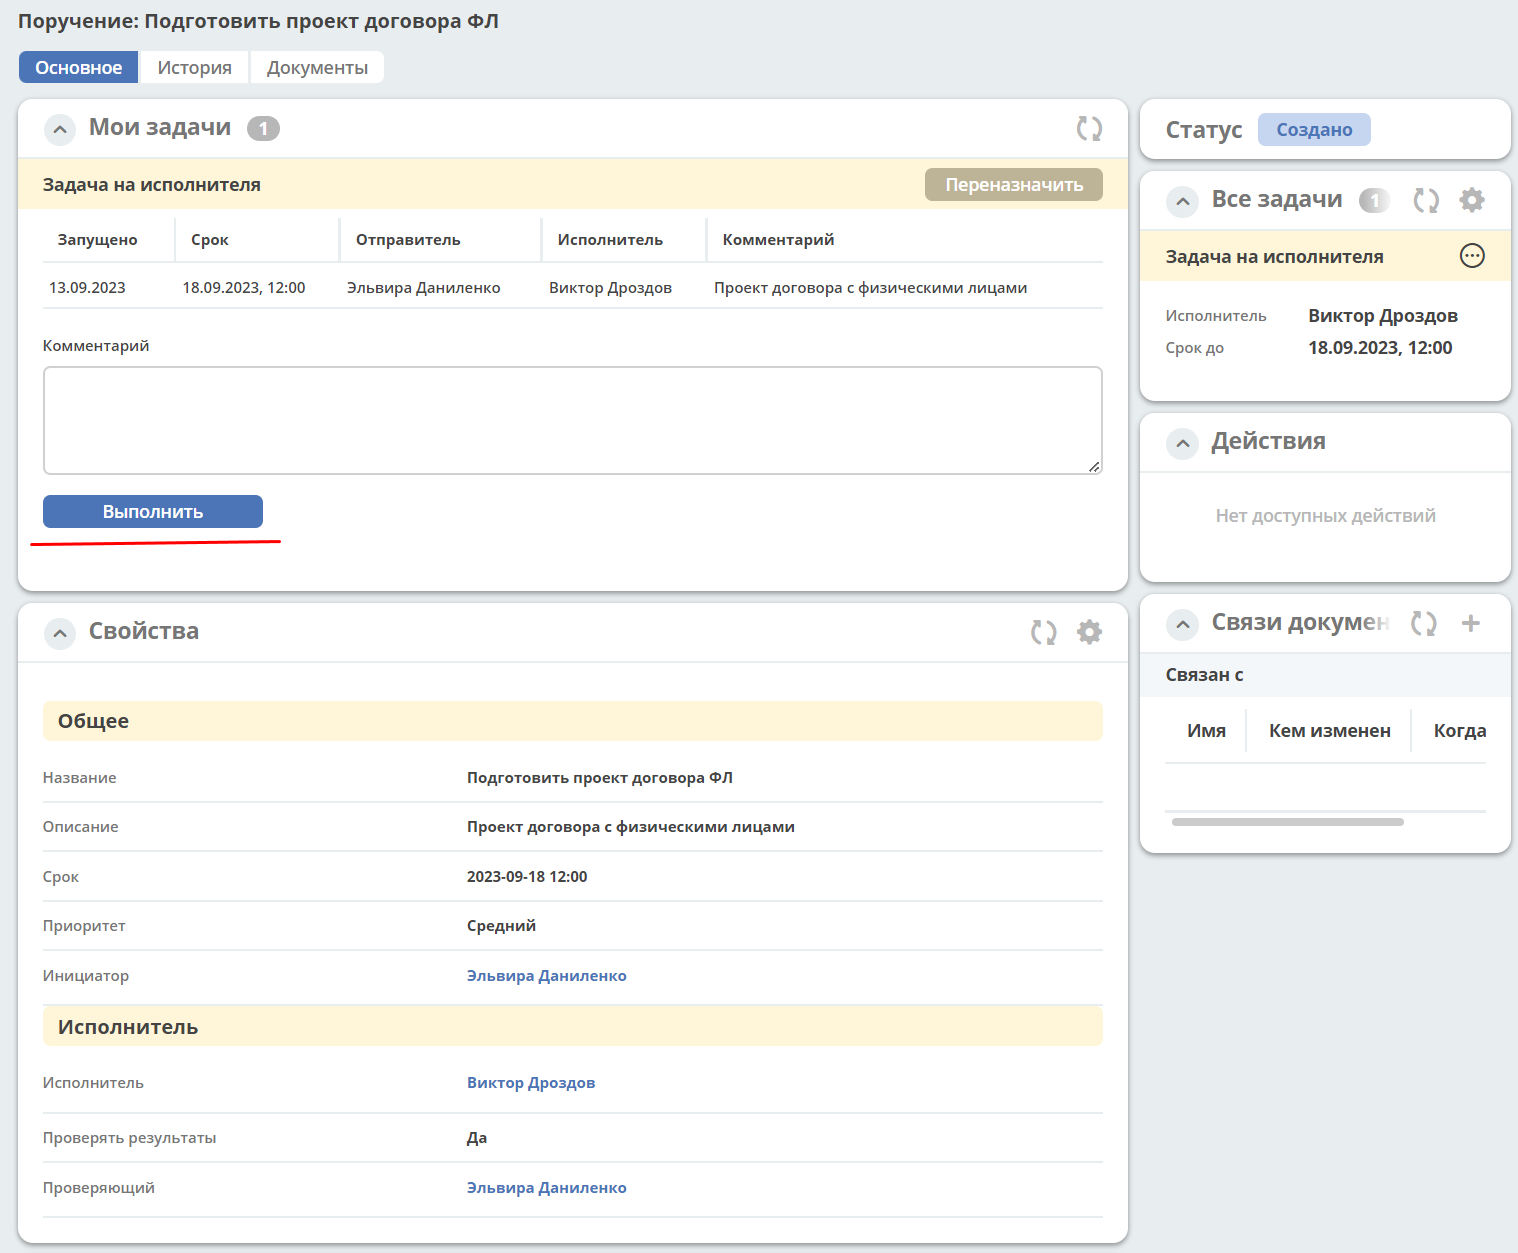Collapse the Действия panel
Screen dimensions: 1518x1253
(1182, 443)
